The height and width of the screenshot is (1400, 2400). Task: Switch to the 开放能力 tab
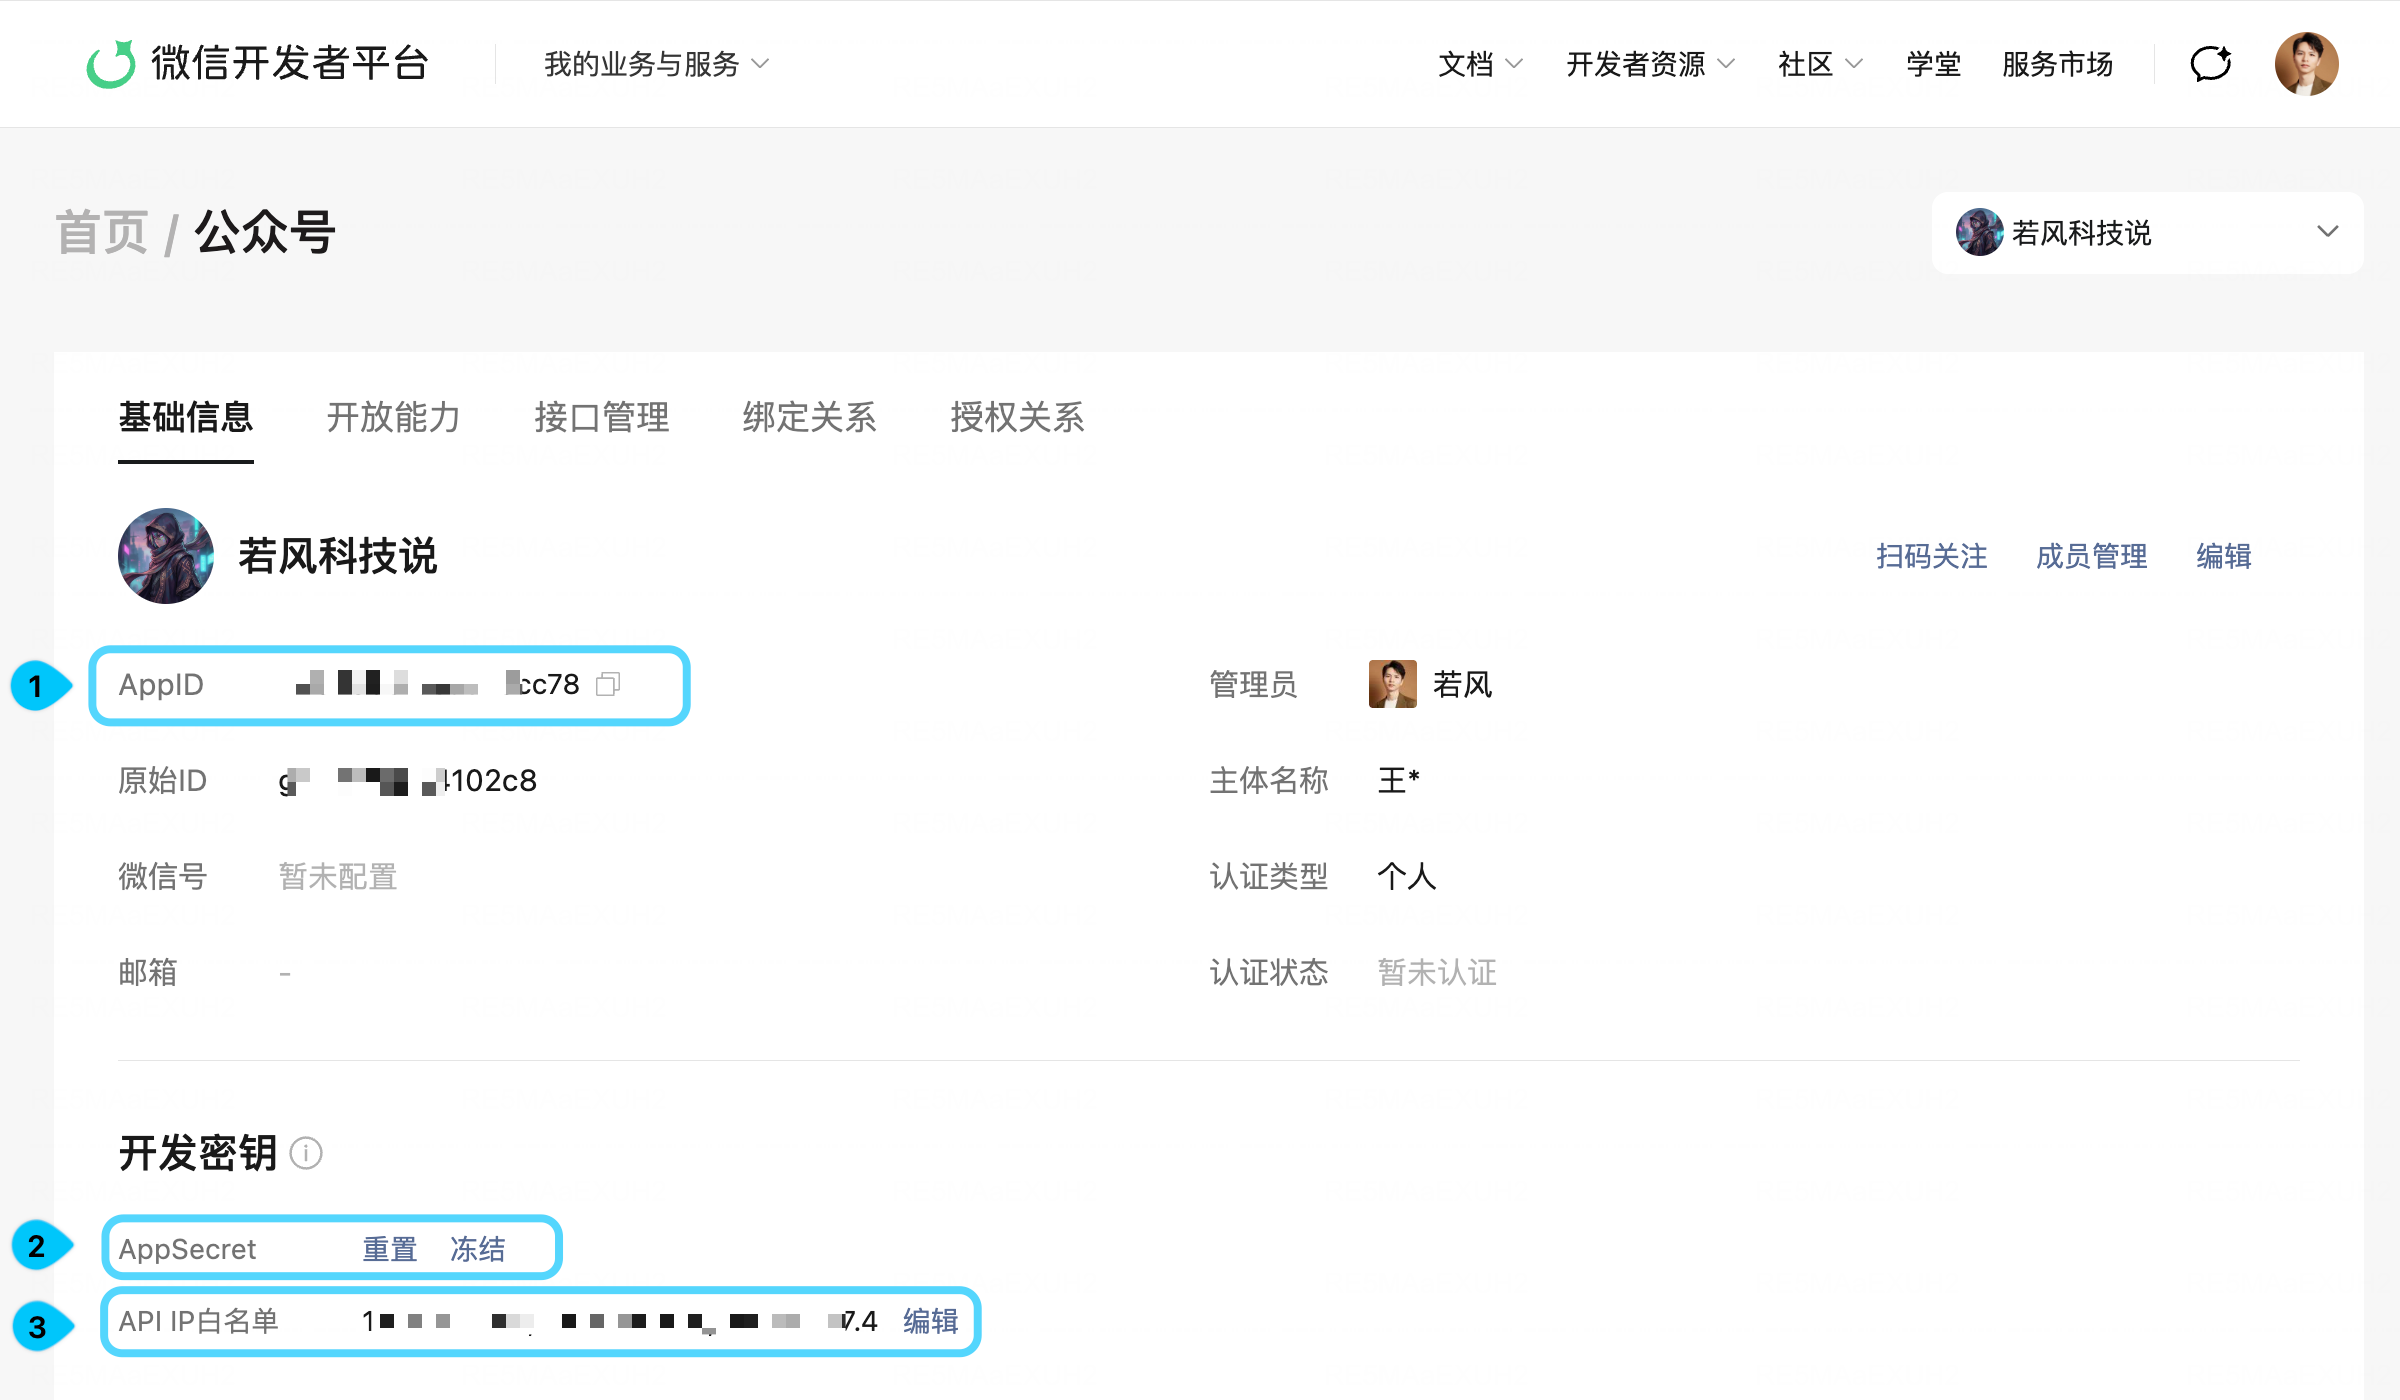[x=393, y=417]
